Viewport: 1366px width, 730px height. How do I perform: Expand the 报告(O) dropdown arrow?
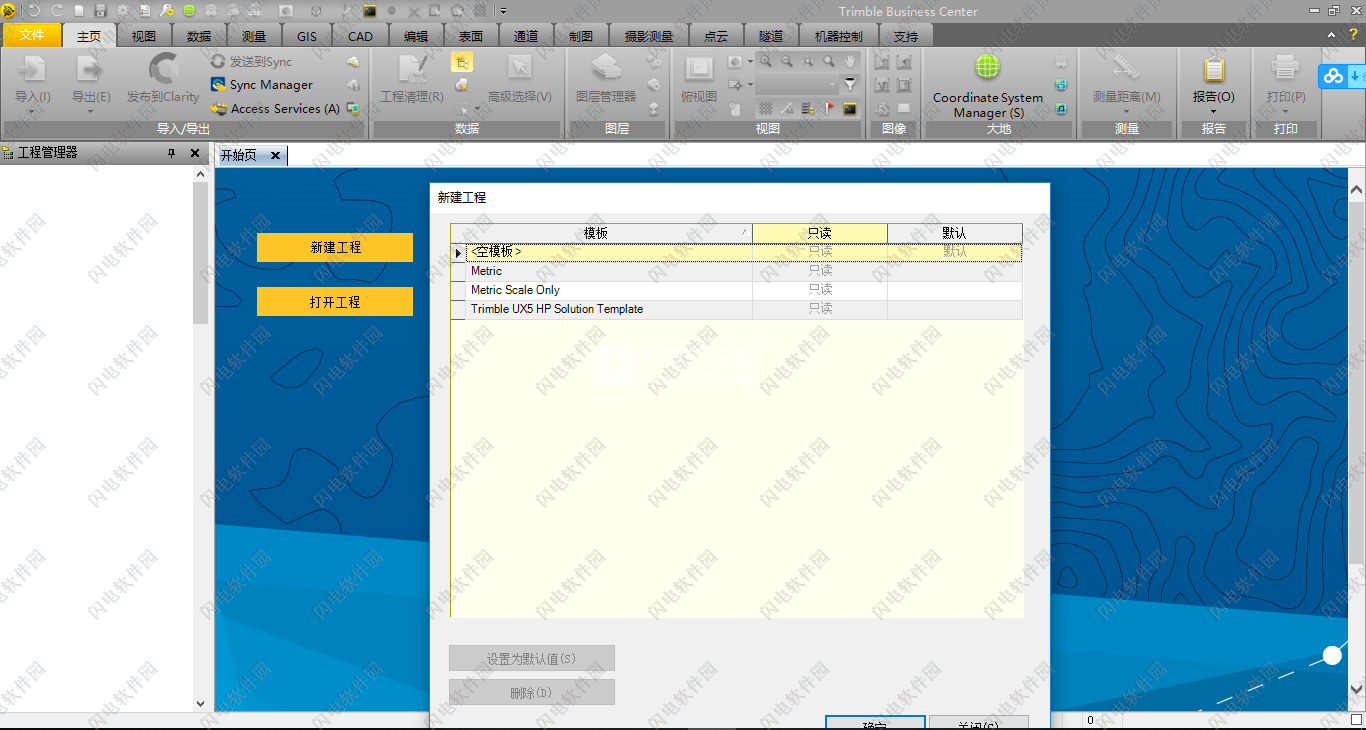click(1214, 111)
